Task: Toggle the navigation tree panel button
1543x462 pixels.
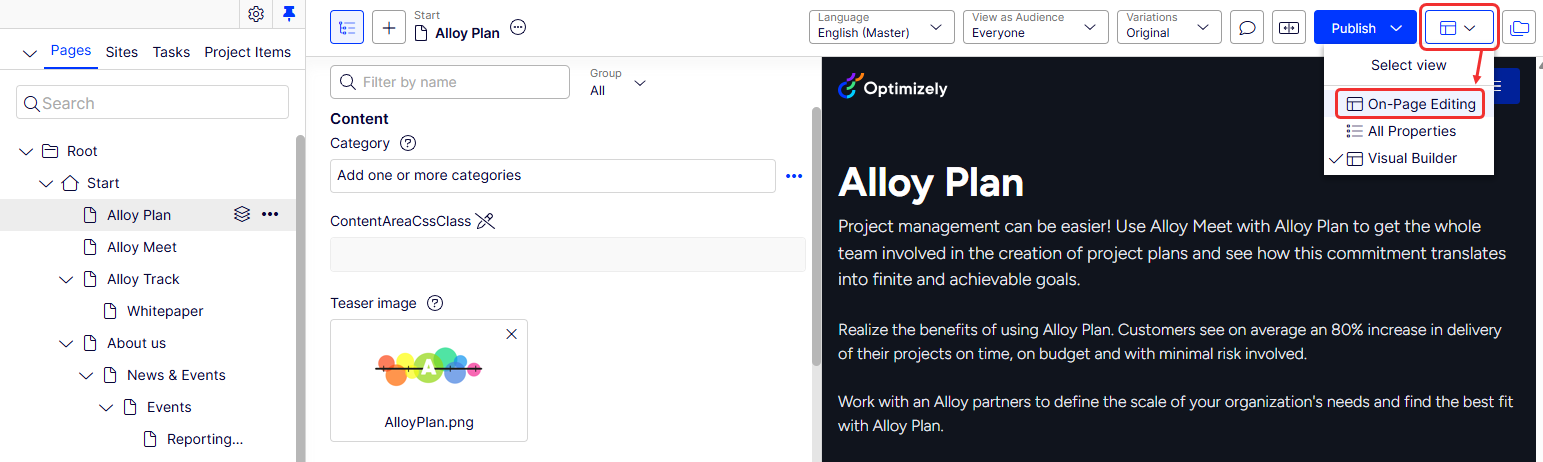Action: (x=347, y=28)
